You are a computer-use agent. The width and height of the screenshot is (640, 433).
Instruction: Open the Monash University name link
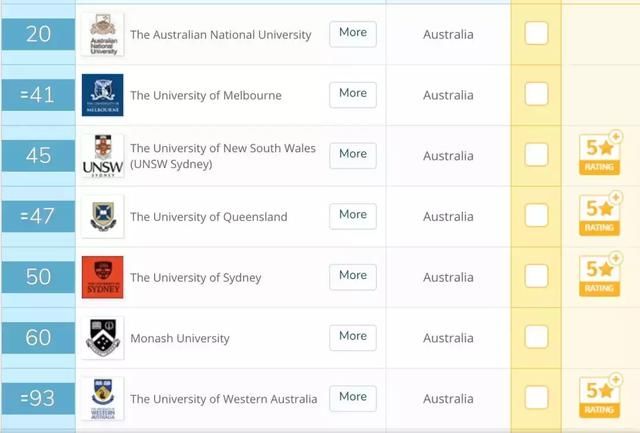180,338
